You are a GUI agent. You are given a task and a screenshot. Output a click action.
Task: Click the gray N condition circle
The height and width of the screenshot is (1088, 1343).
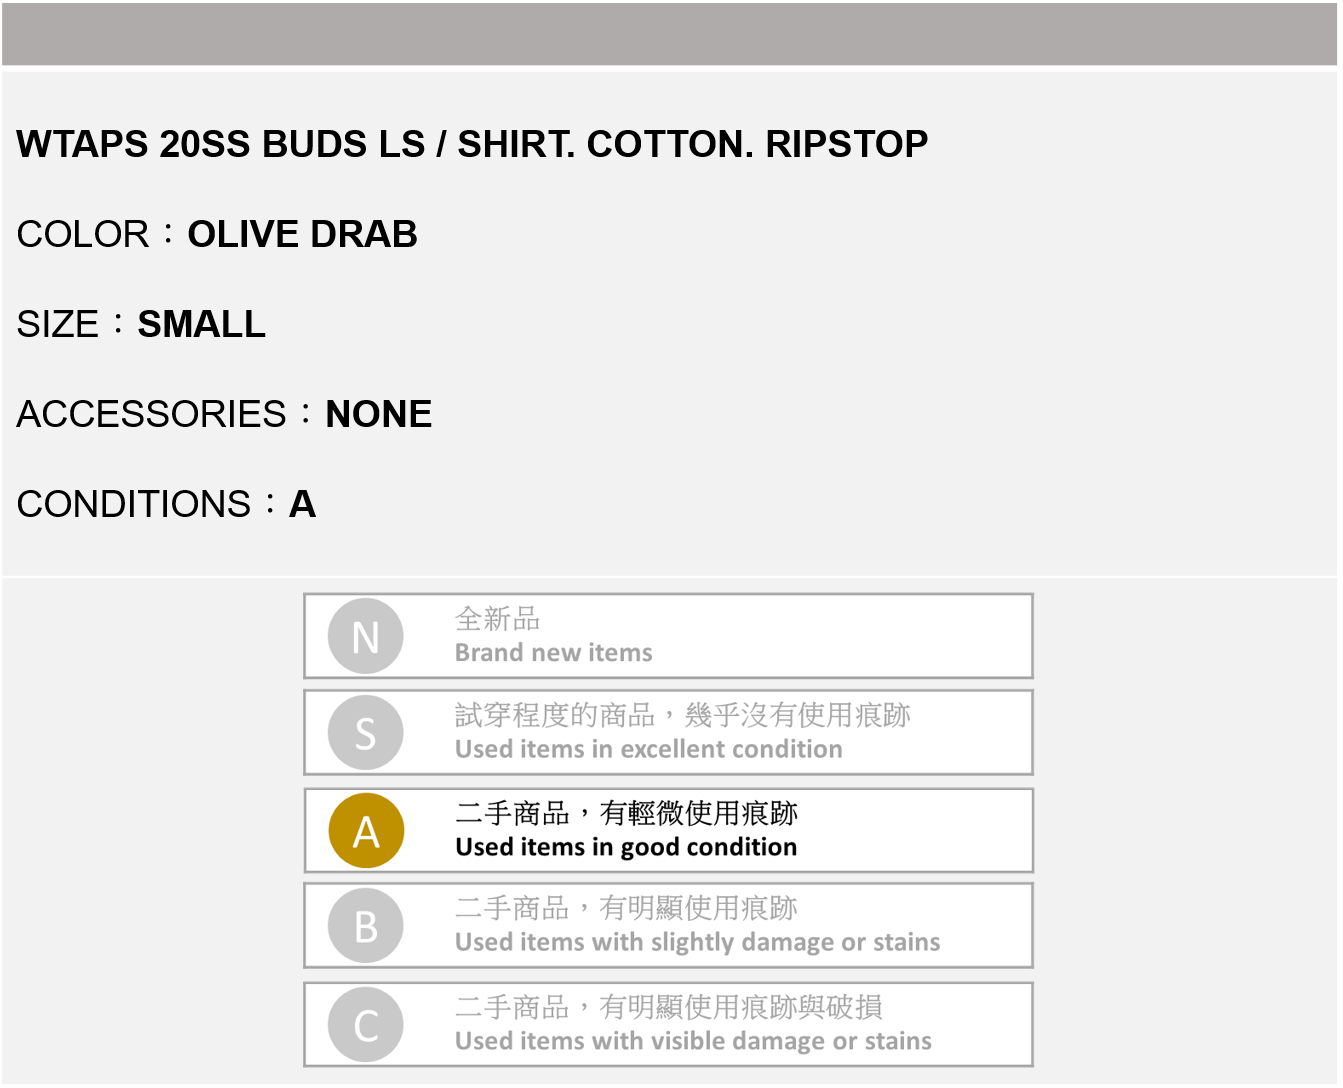[366, 636]
